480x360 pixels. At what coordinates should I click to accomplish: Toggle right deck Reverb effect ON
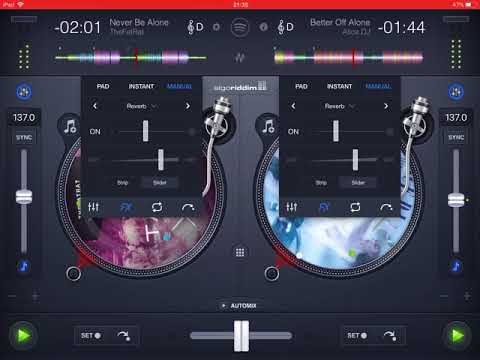(x=293, y=132)
